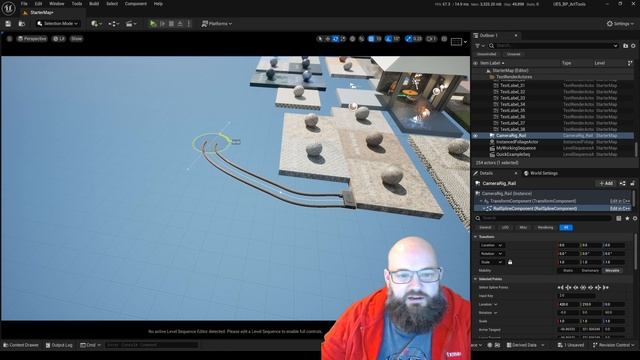This screenshot has width=640, height=360.
Task: Toggle the scale lock icon
Action: (x=510, y=262)
